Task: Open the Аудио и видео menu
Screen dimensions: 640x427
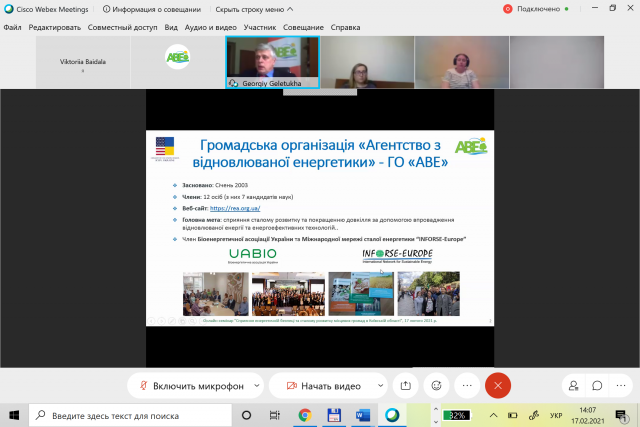Action: (211, 27)
